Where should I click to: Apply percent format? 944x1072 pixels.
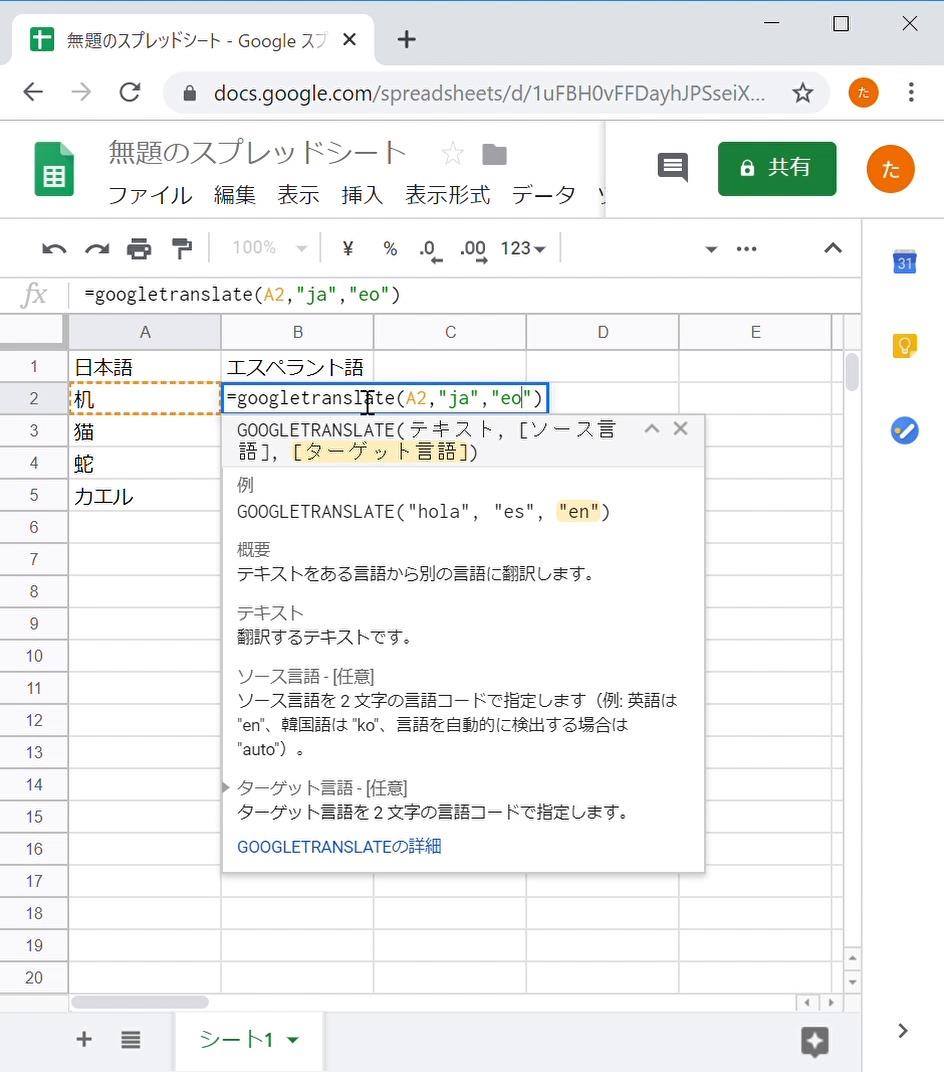(390, 248)
